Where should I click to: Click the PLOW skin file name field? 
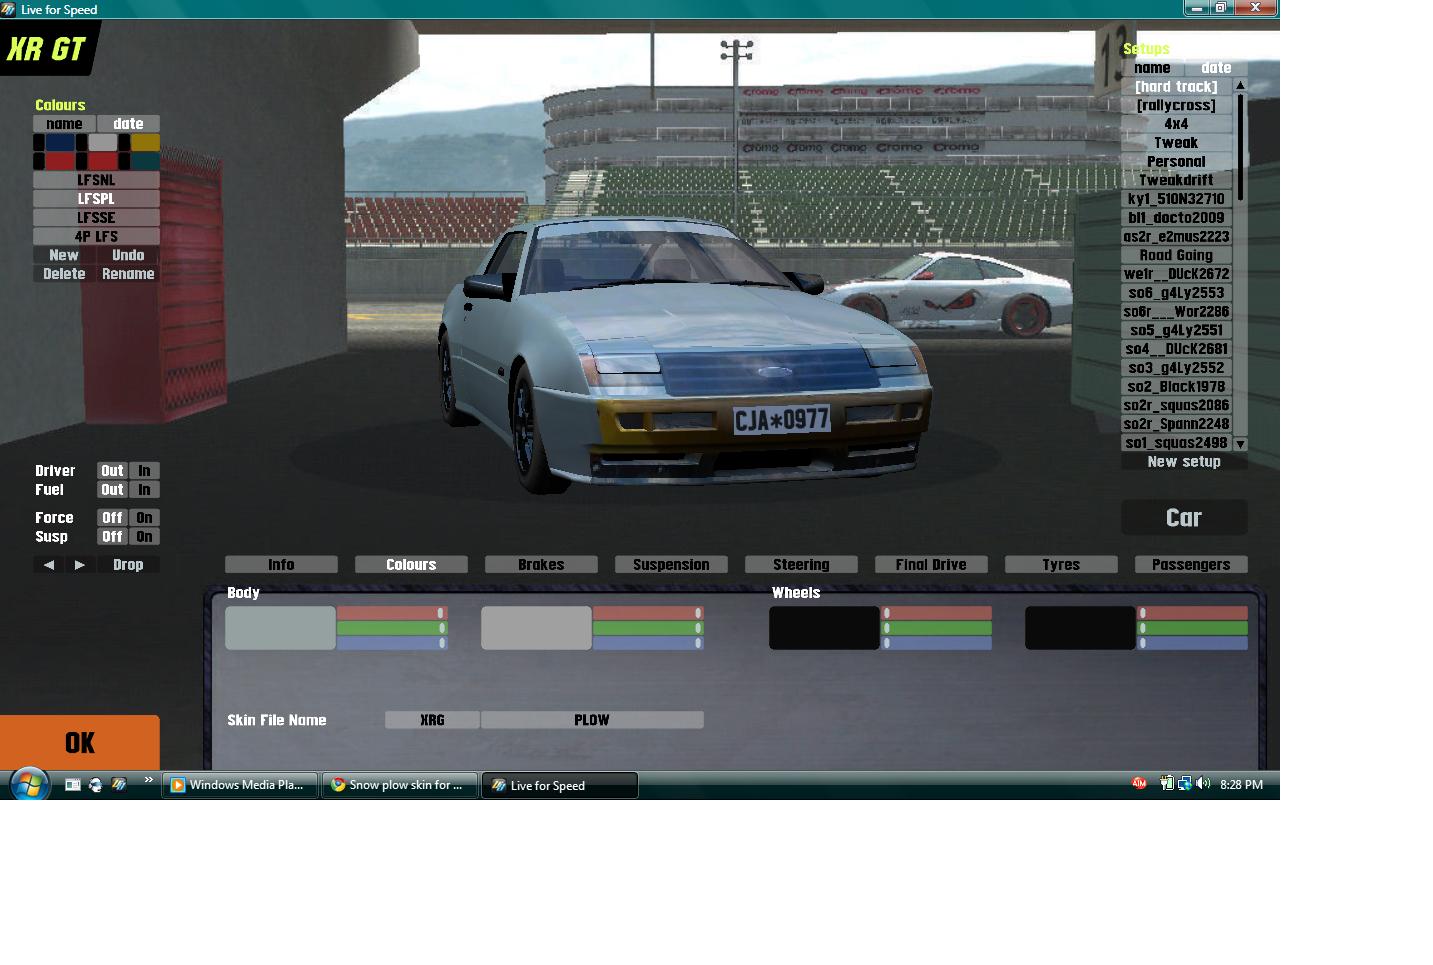point(592,720)
